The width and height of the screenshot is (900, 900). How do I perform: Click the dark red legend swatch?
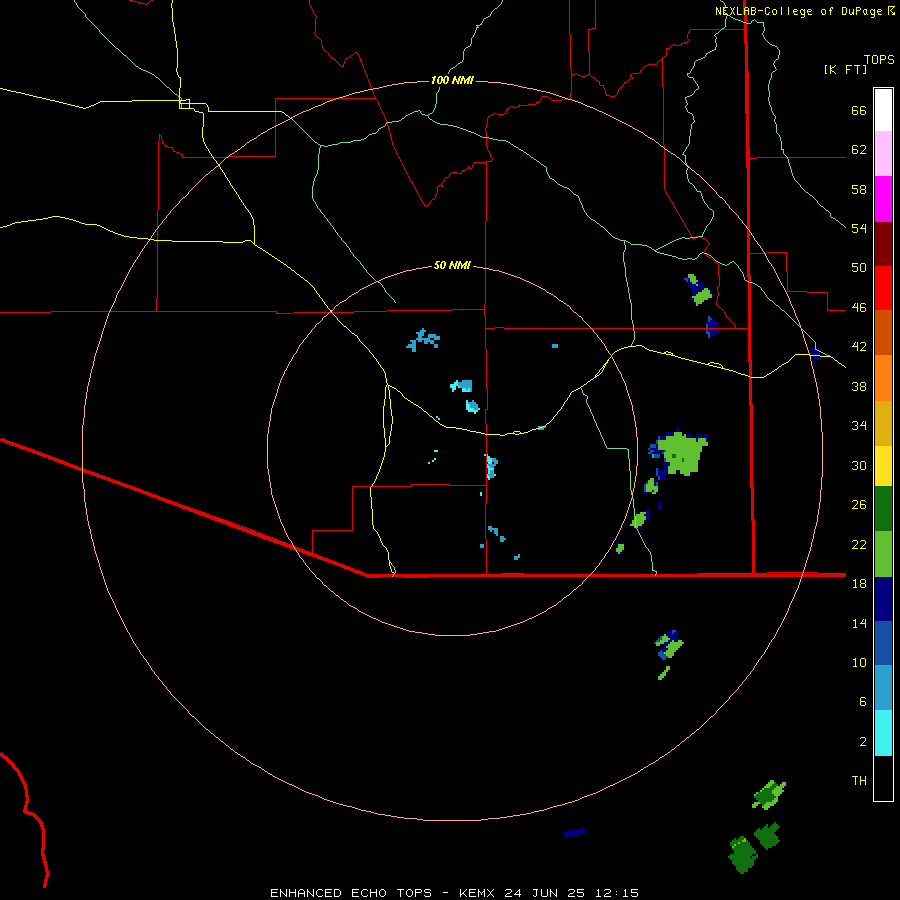(883, 243)
